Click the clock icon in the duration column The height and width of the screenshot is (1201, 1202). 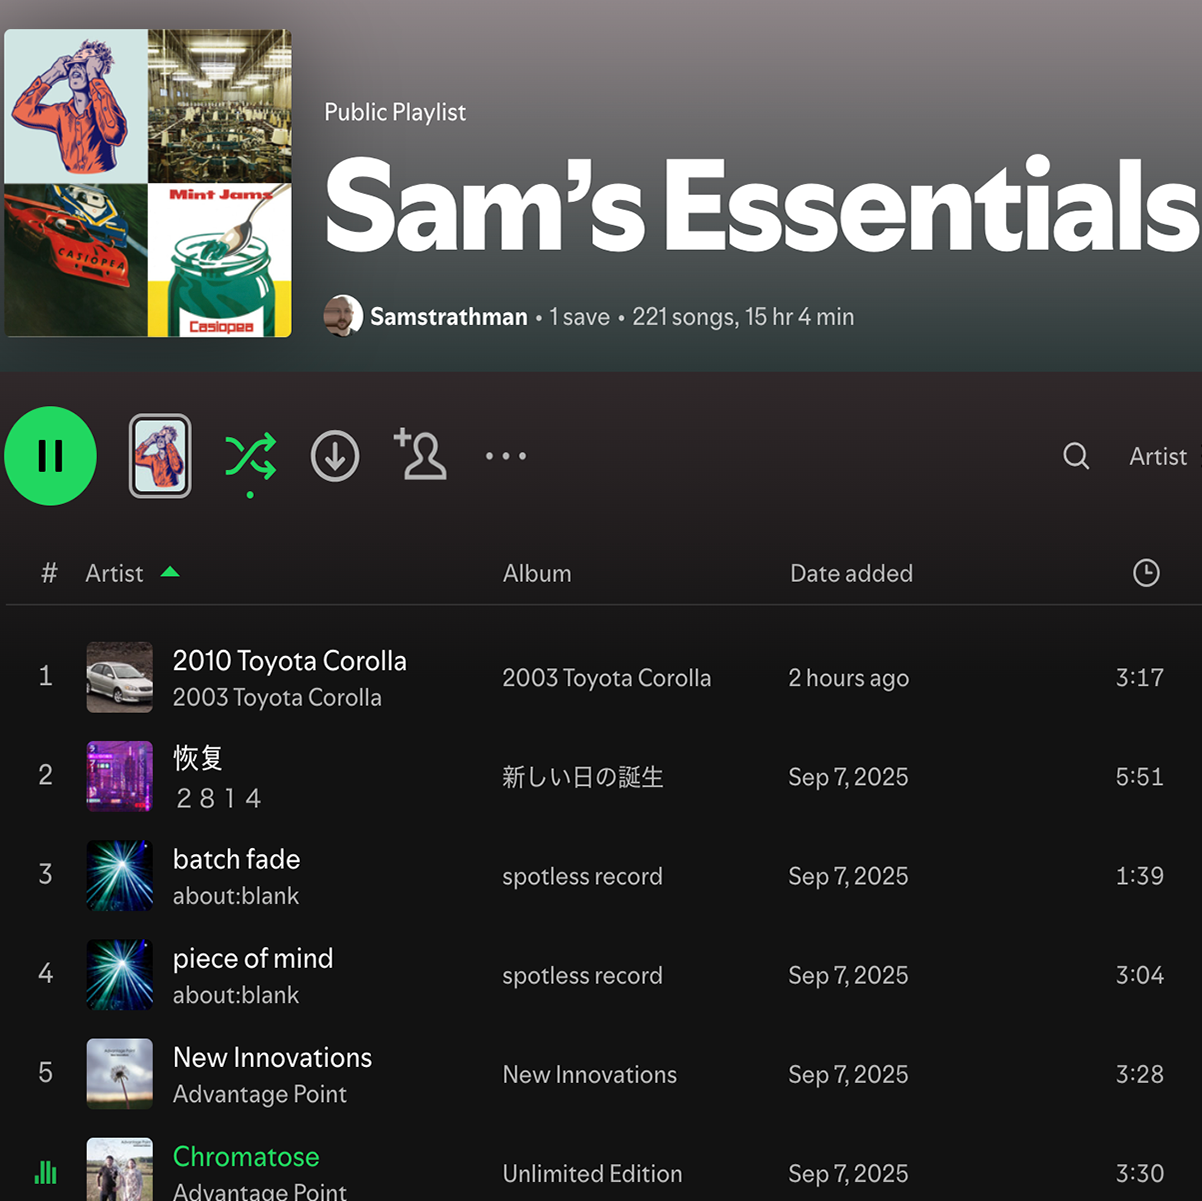tap(1146, 572)
